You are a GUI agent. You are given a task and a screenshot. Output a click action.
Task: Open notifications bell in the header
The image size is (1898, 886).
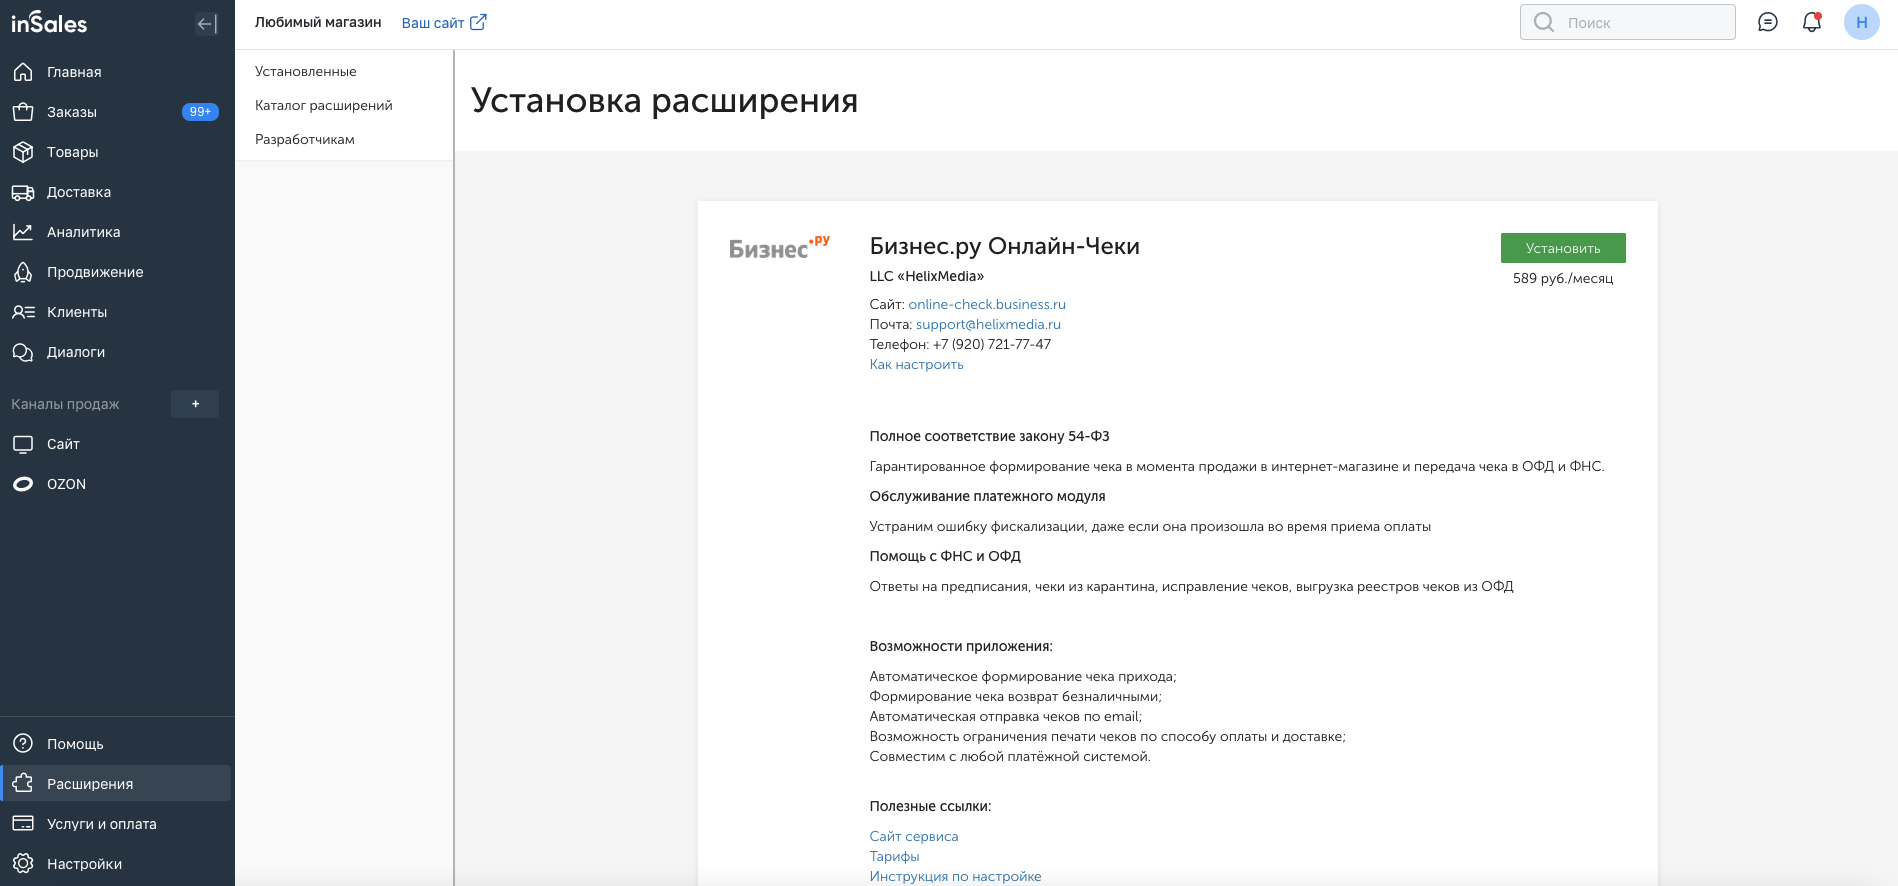click(1812, 22)
